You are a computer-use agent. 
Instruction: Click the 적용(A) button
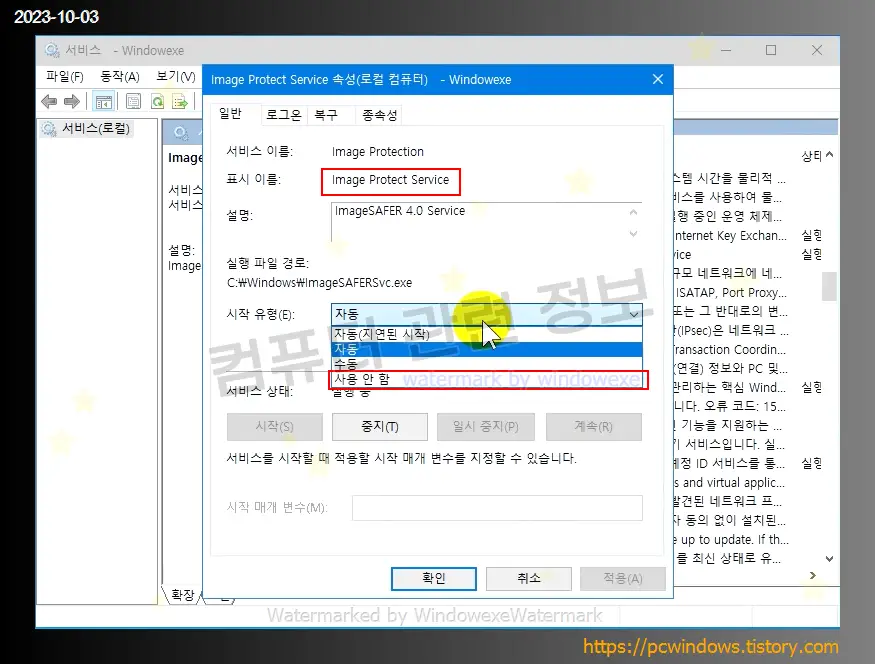click(x=623, y=579)
